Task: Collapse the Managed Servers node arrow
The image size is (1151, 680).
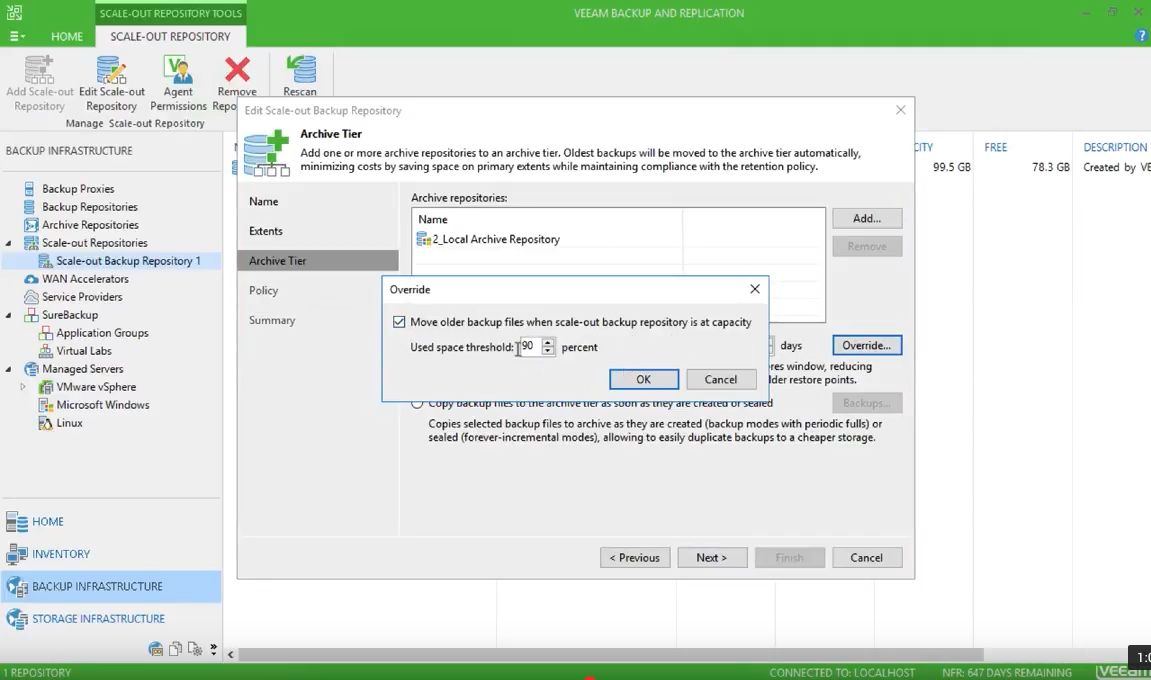Action: coord(9,369)
